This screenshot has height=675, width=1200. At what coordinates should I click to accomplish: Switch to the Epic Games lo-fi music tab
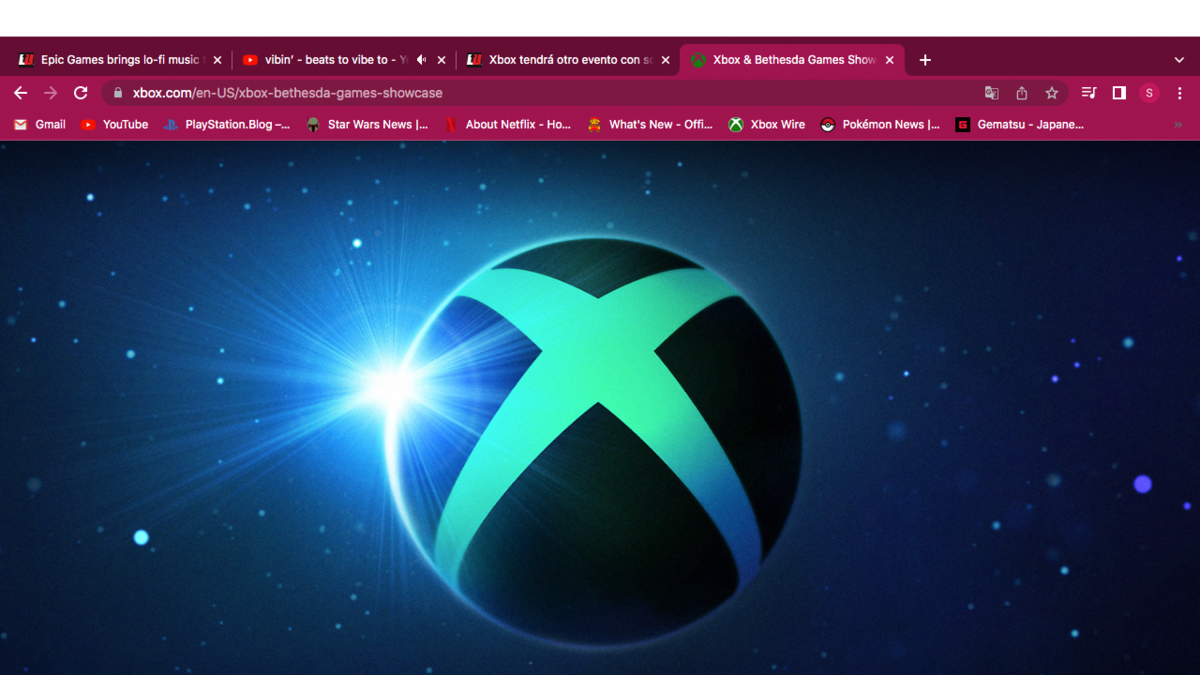[x=120, y=60]
